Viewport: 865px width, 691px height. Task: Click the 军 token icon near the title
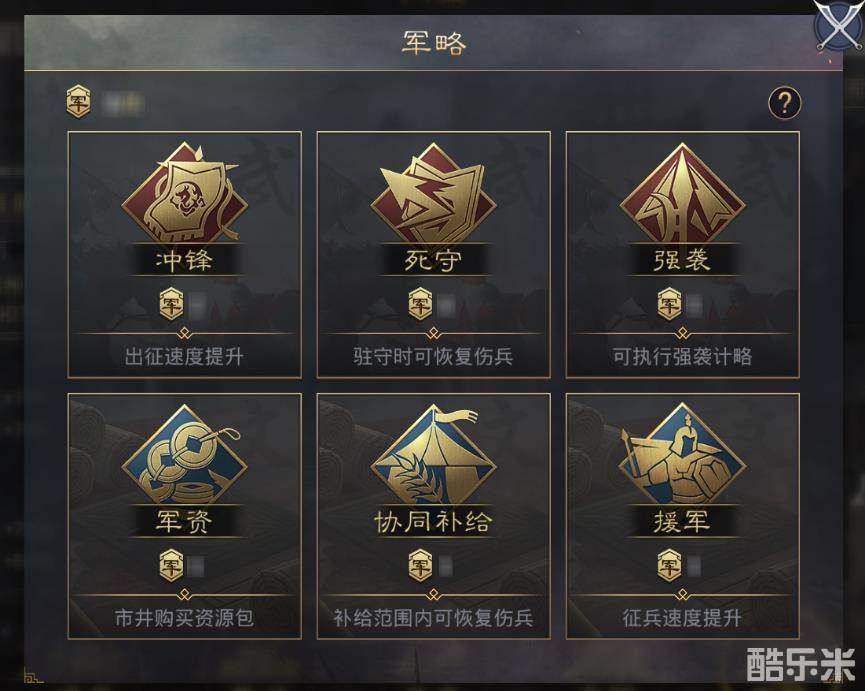coord(78,101)
